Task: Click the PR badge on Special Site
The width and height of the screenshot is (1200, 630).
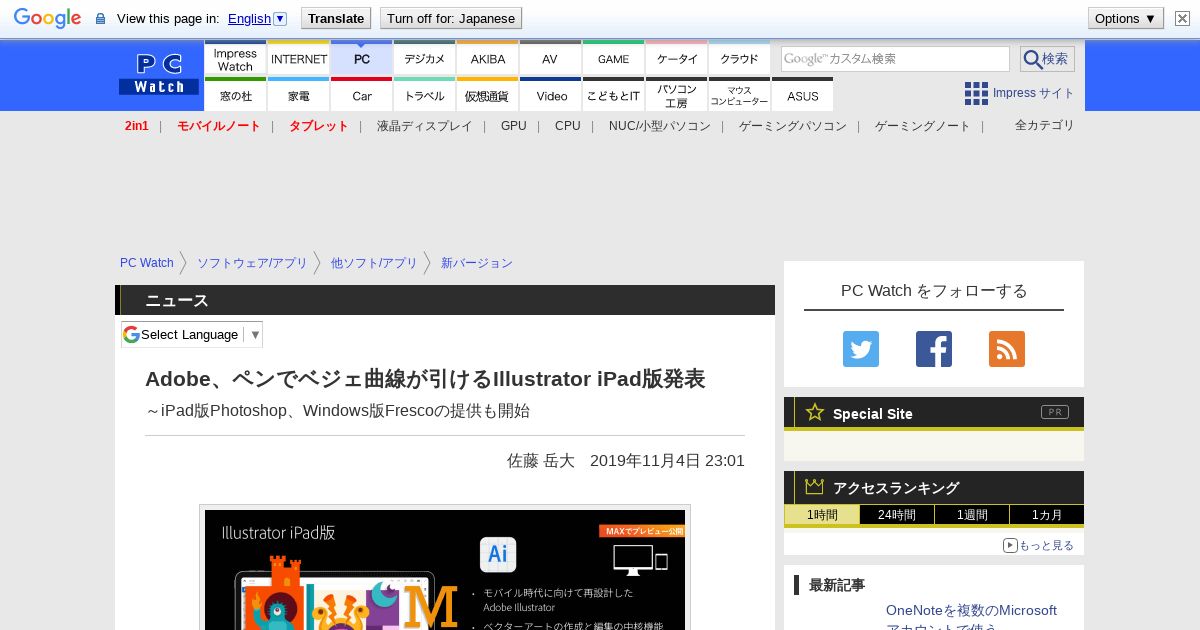Action: click(x=1055, y=412)
